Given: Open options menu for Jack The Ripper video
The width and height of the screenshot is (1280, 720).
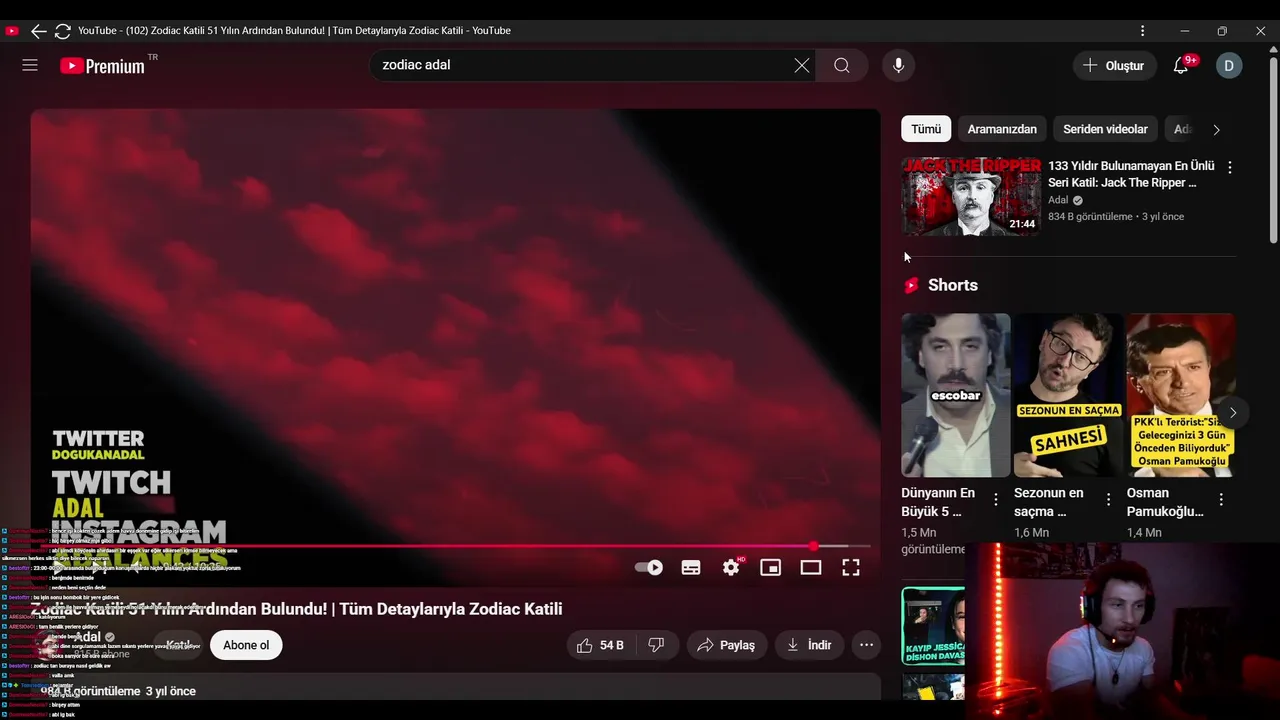Looking at the screenshot, I should [x=1230, y=168].
